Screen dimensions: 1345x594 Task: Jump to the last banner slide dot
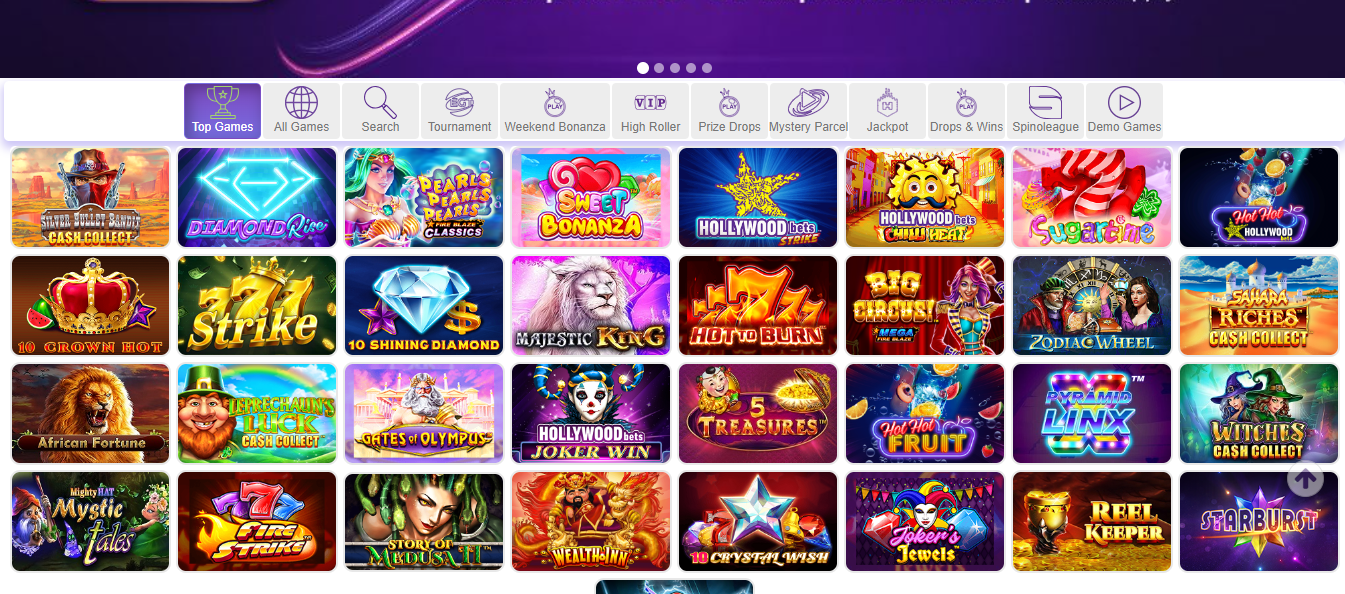tap(707, 68)
